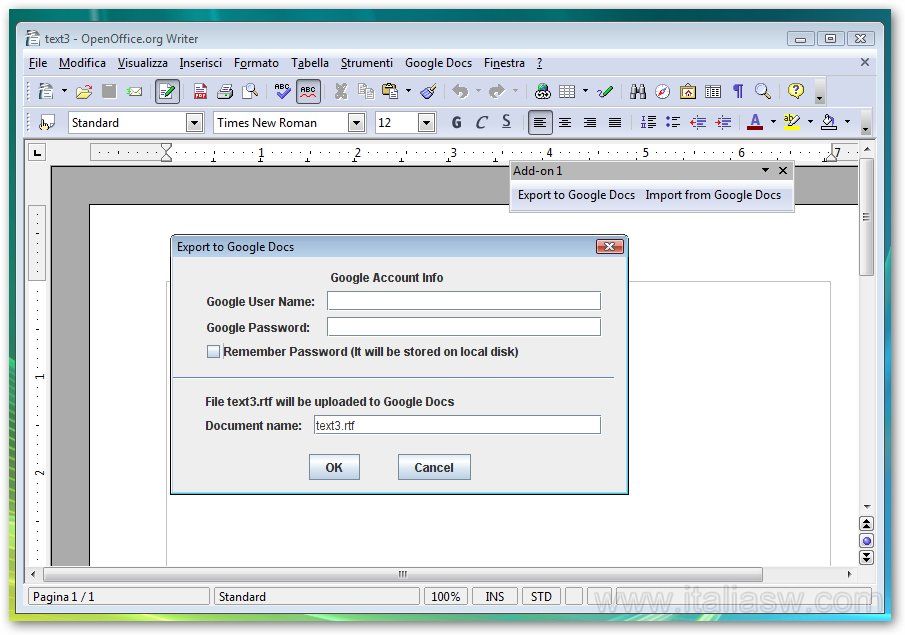Click Export to Google Docs in Add-on toolbar

[x=576, y=195]
